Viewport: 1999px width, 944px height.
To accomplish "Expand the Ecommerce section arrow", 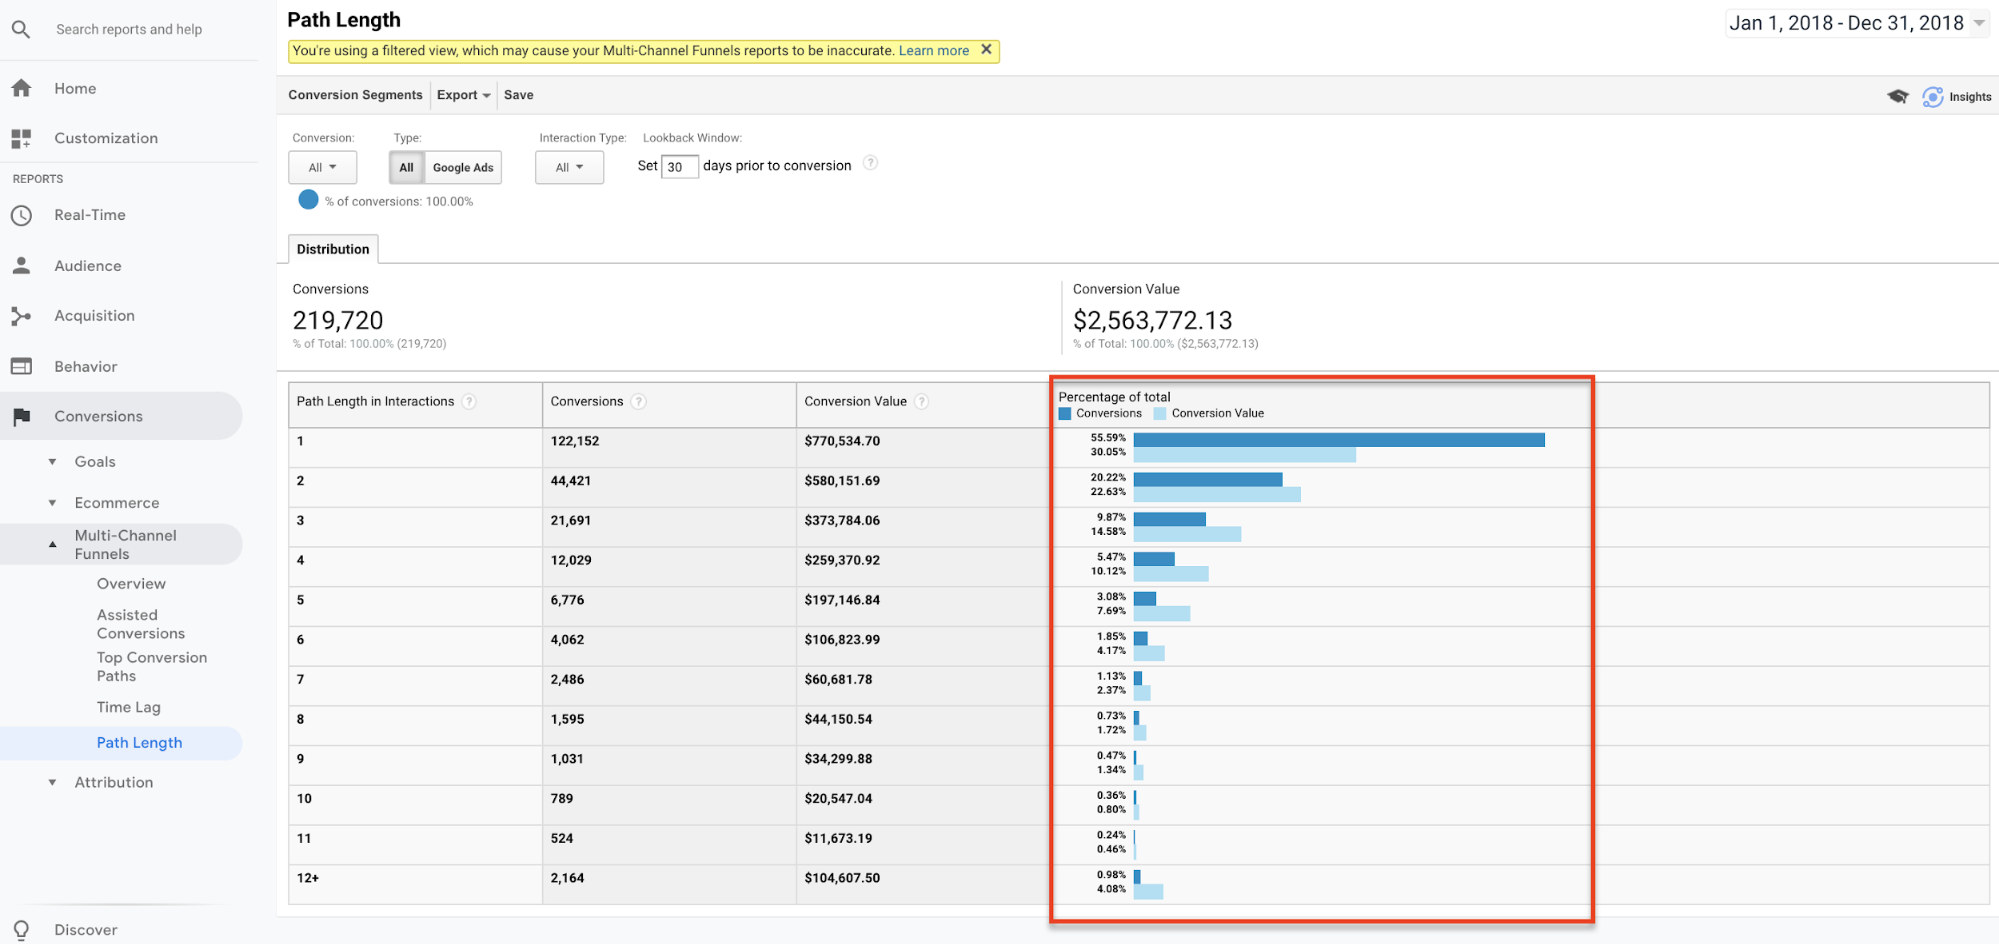I will point(53,503).
